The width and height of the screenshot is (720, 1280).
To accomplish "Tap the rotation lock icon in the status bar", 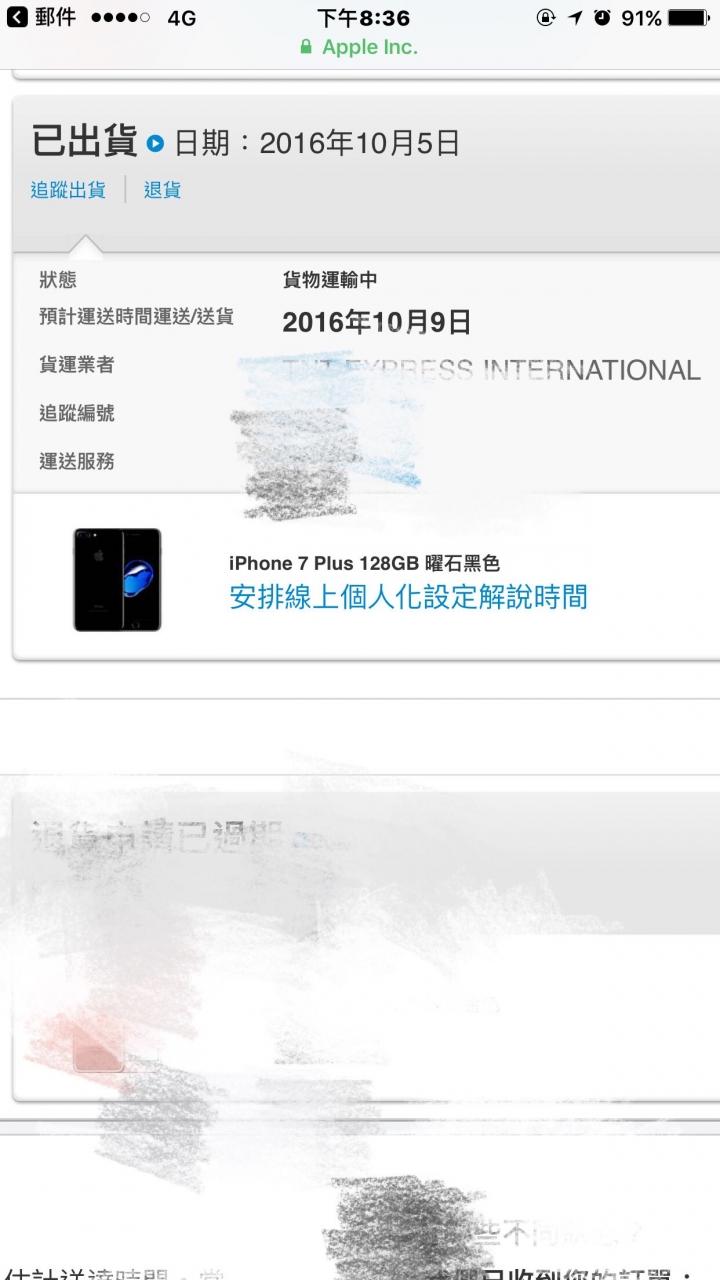I will (546, 17).
